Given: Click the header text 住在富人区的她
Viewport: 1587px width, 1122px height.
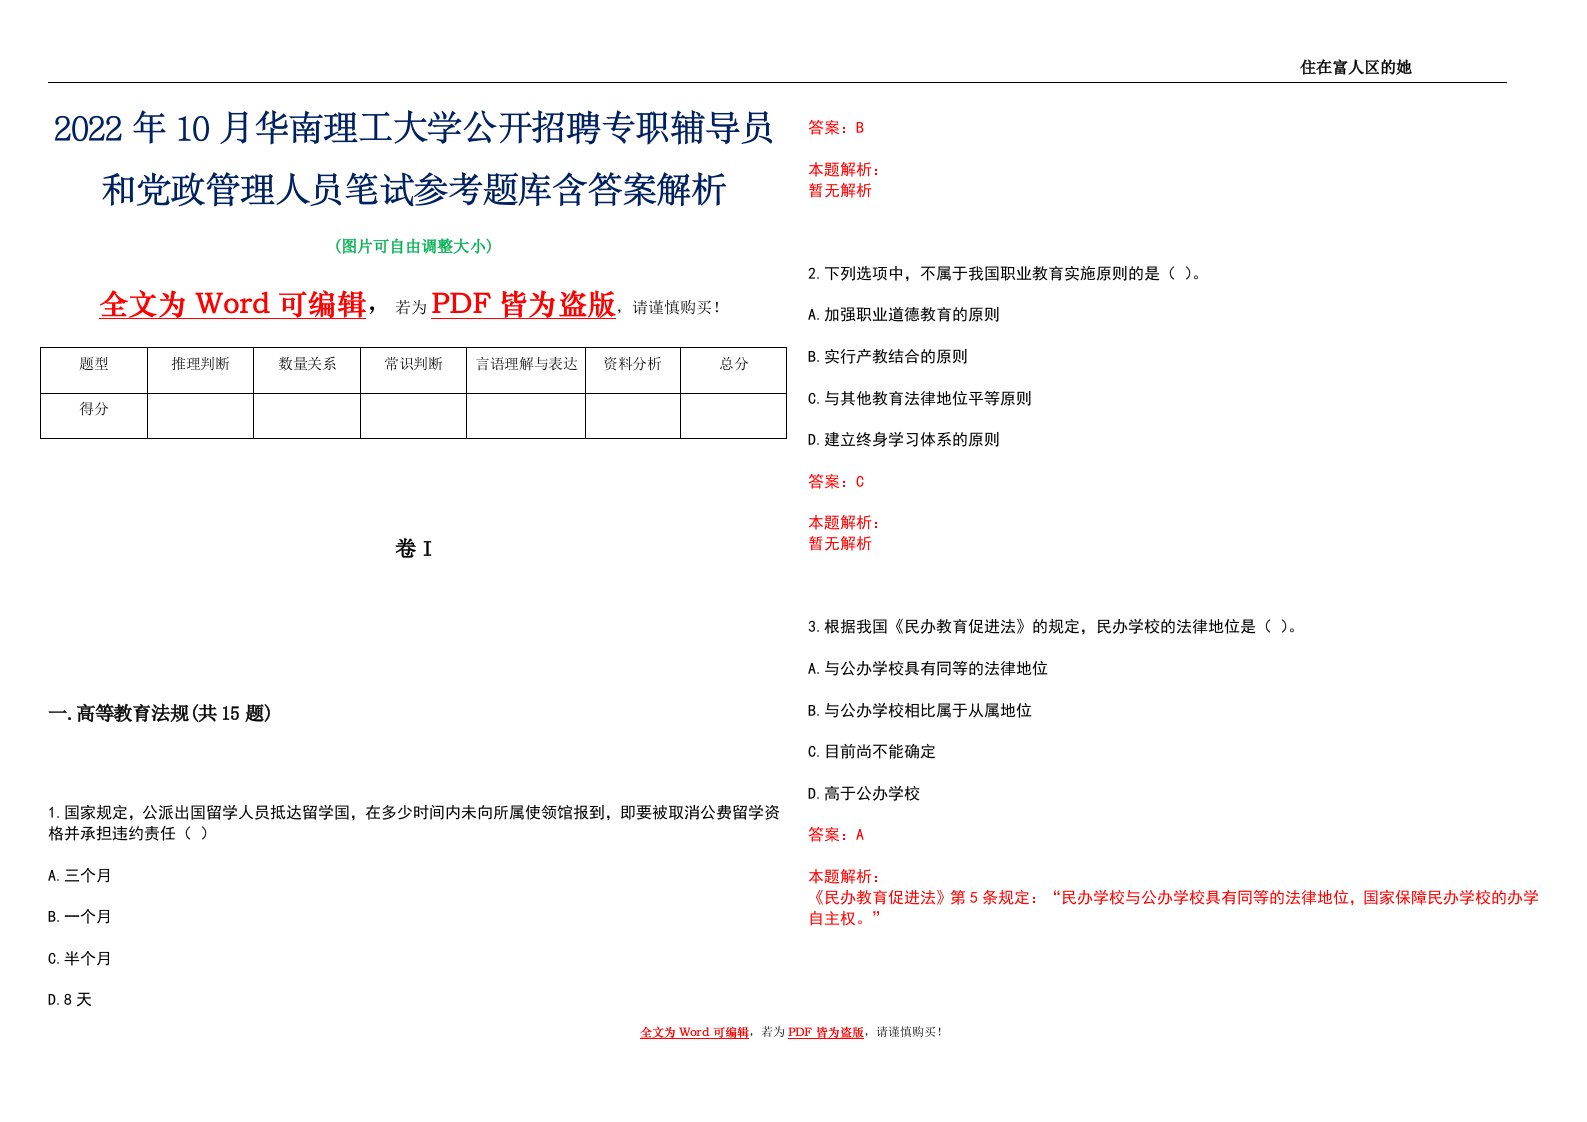Looking at the screenshot, I should 1355,67.
